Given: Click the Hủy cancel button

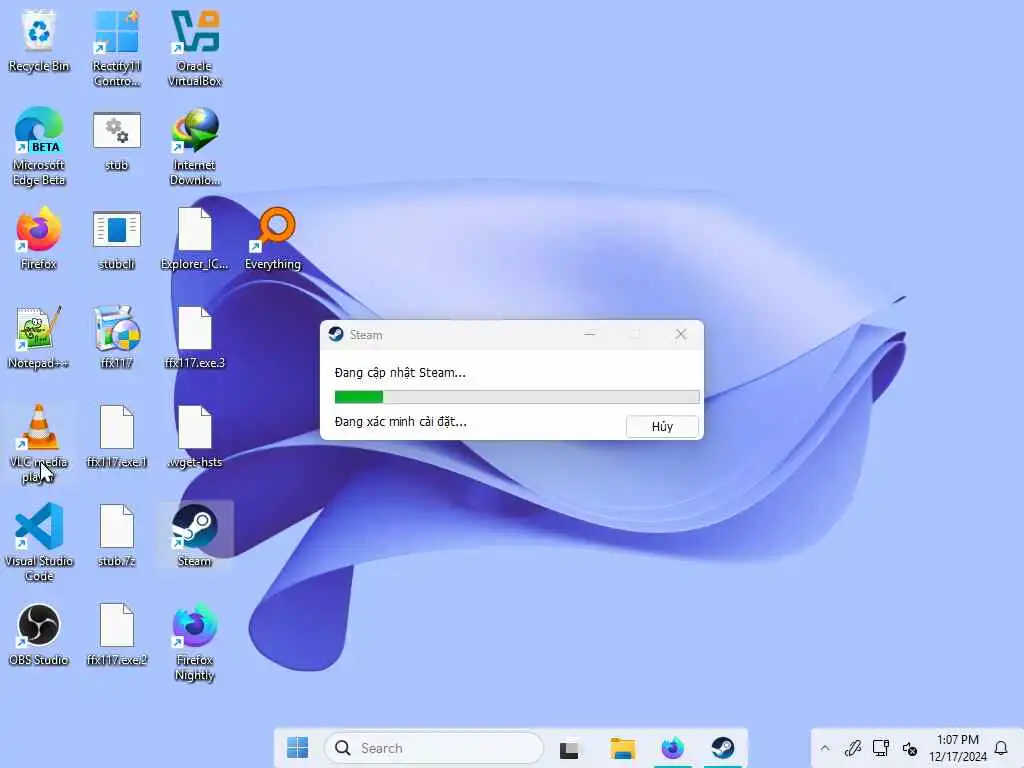Looking at the screenshot, I should click(662, 426).
